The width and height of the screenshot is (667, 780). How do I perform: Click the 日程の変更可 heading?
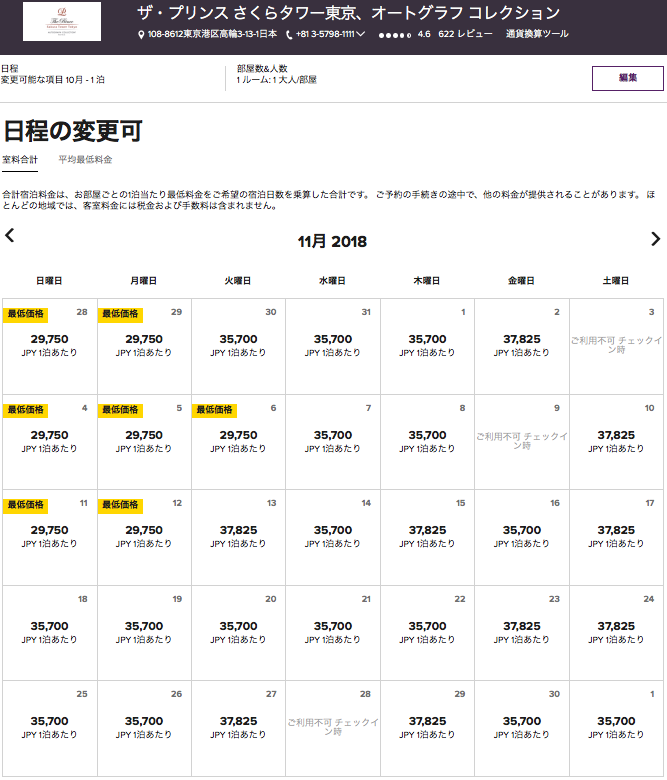tap(73, 132)
